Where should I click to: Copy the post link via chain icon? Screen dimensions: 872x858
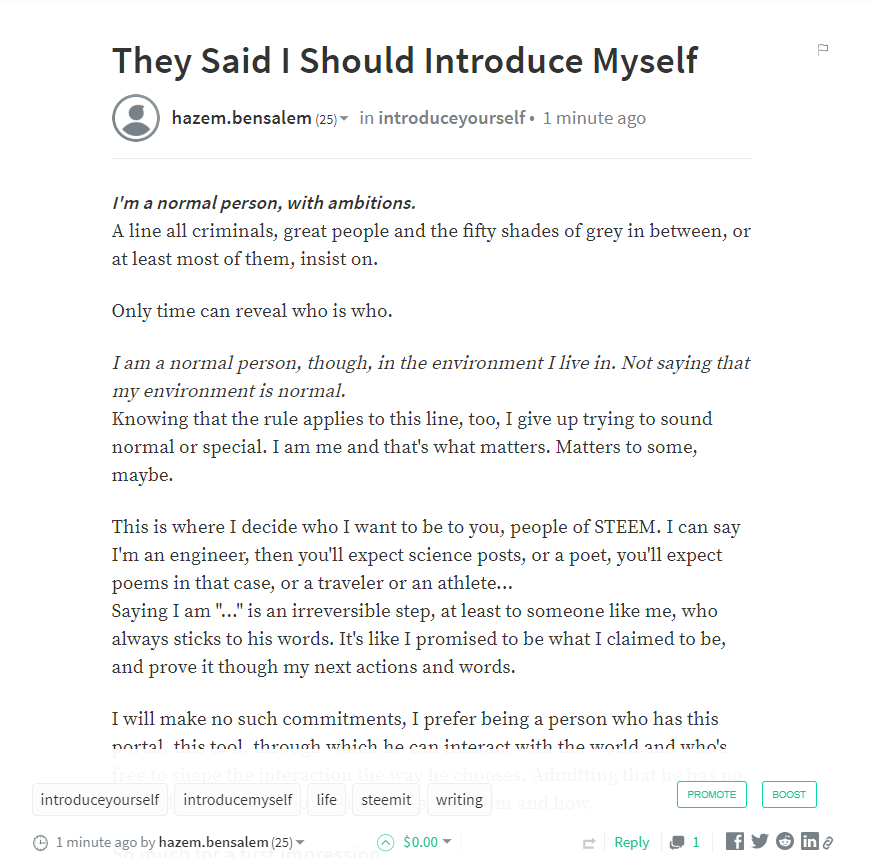[826, 841]
